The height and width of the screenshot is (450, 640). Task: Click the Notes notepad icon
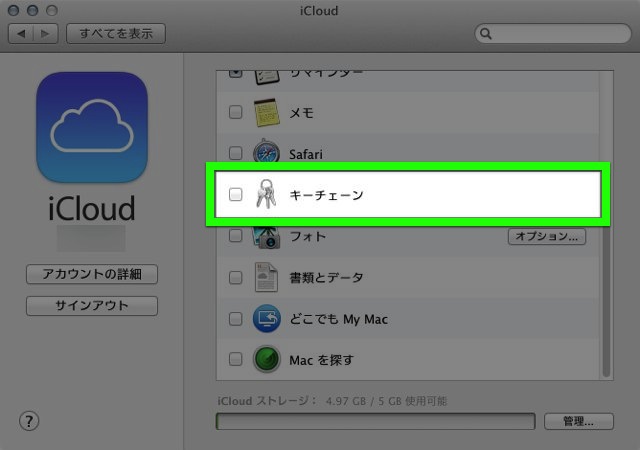(x=266, y=113)
